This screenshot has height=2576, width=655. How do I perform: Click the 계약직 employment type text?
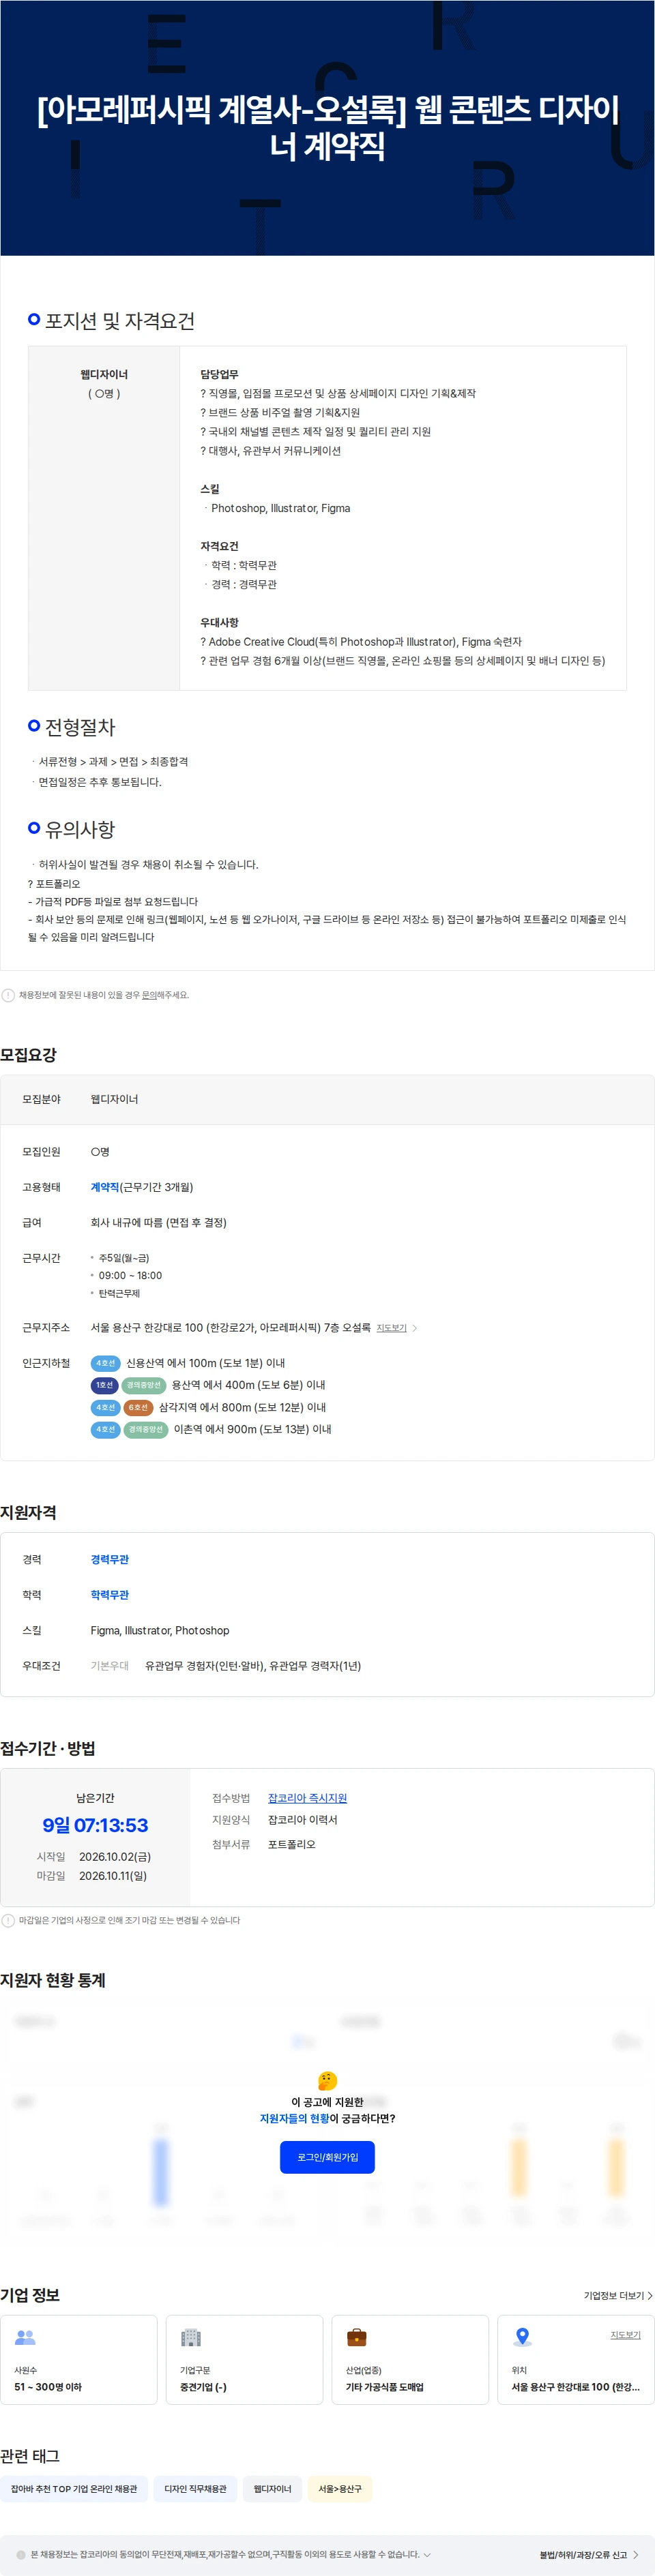tap(105, 1187)
